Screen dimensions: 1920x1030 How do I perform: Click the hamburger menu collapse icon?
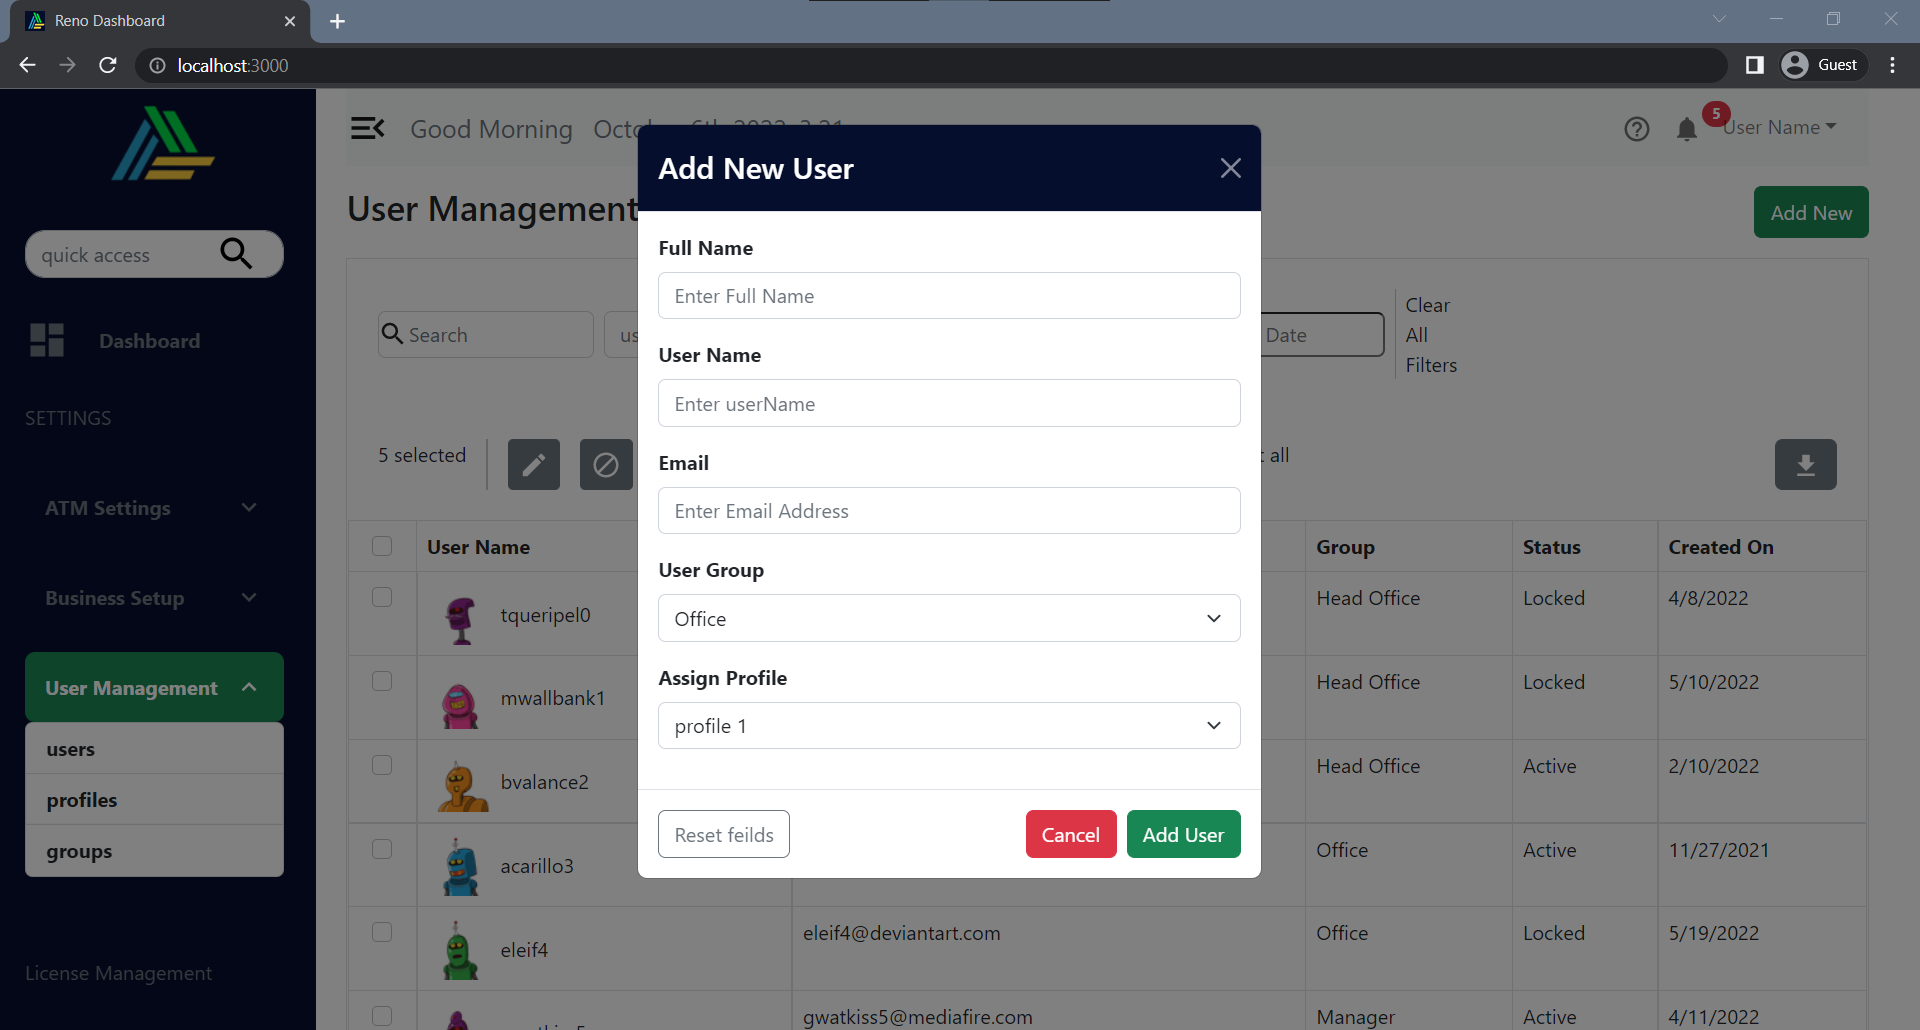pos(367,128)
